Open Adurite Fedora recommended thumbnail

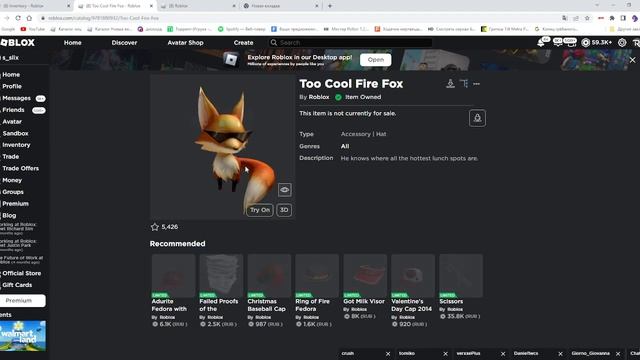(x=173, y=276)
